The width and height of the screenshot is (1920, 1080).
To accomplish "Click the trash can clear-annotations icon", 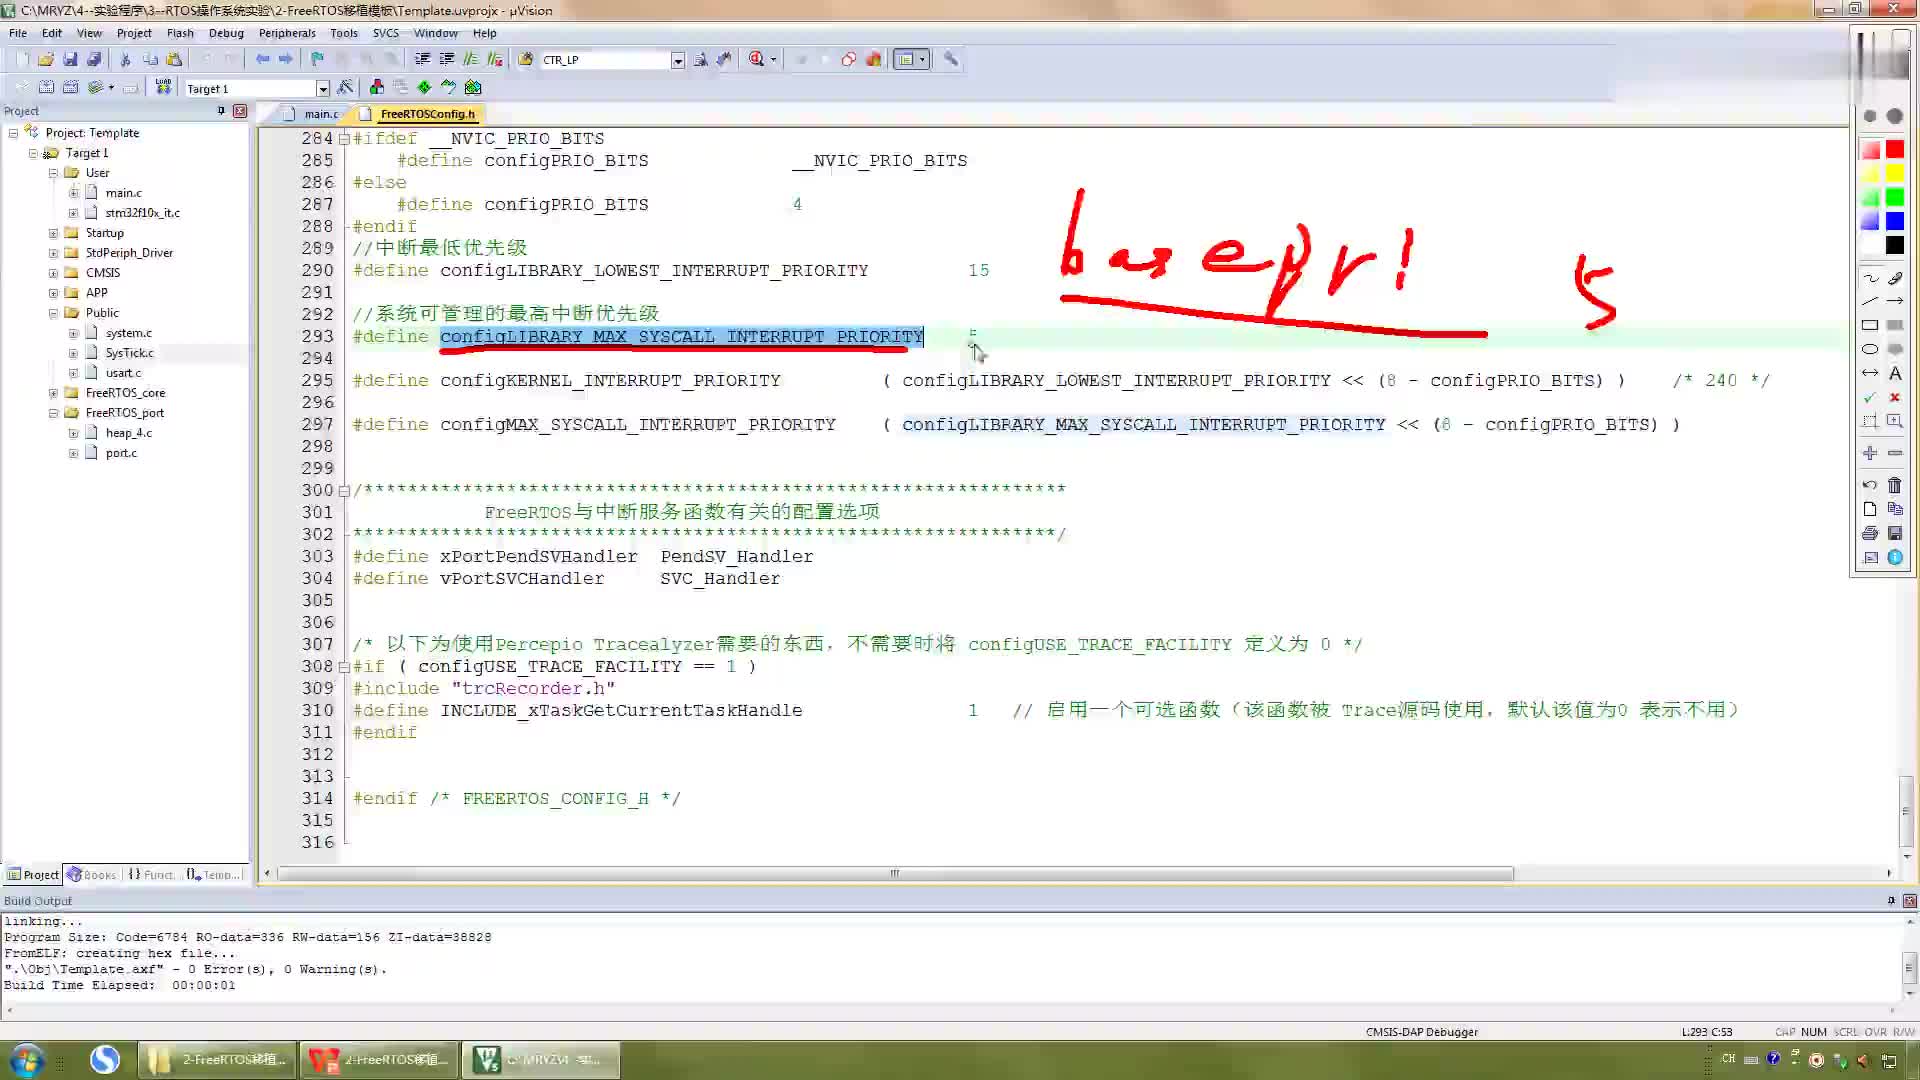I will click(1895, 485).
